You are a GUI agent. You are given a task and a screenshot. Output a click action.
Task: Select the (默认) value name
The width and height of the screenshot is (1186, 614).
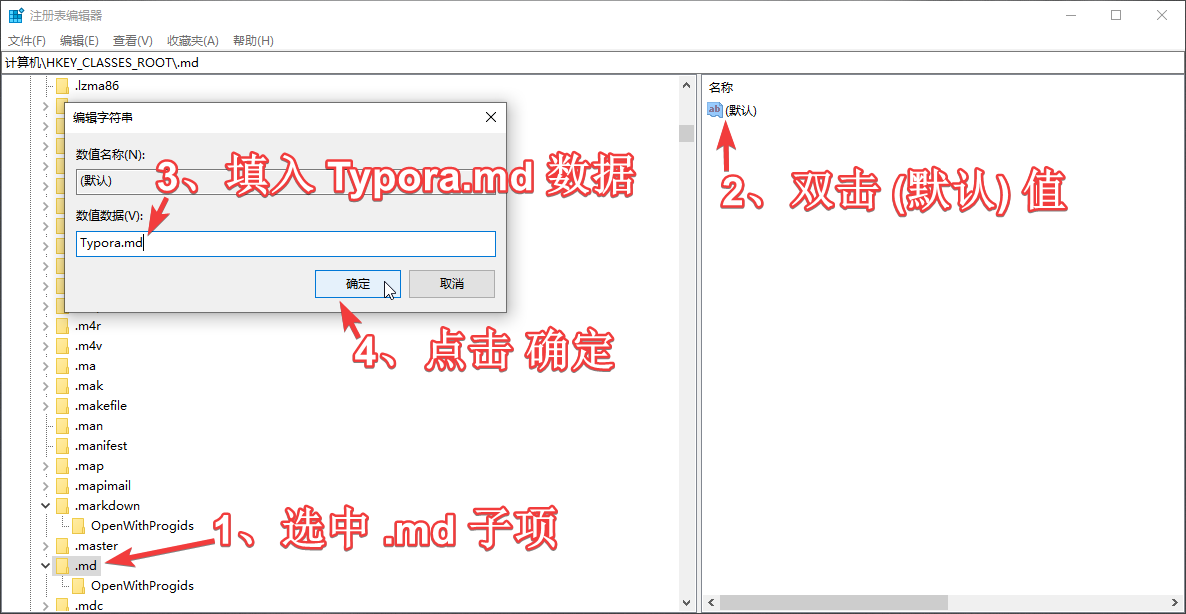point(740,110)
